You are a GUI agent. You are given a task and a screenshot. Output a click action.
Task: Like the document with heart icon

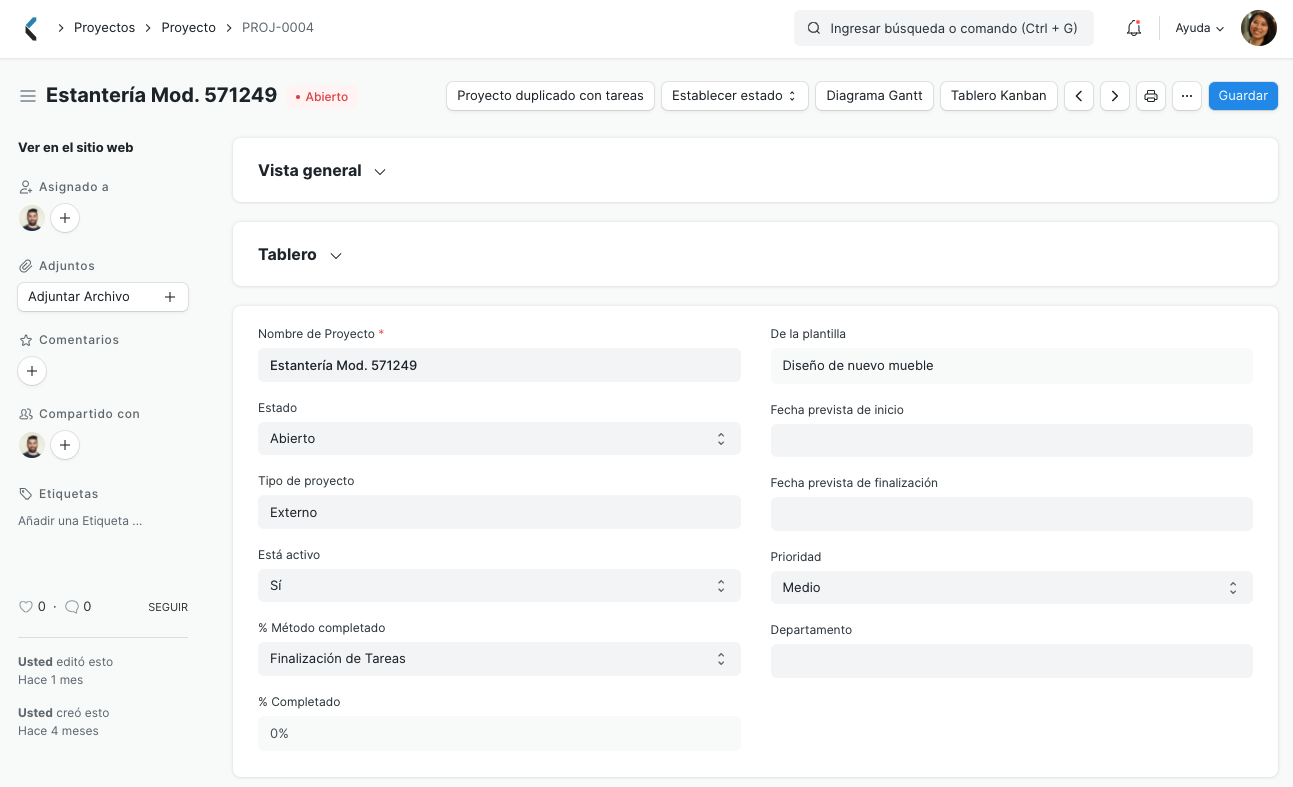click(x=26, y=607)
